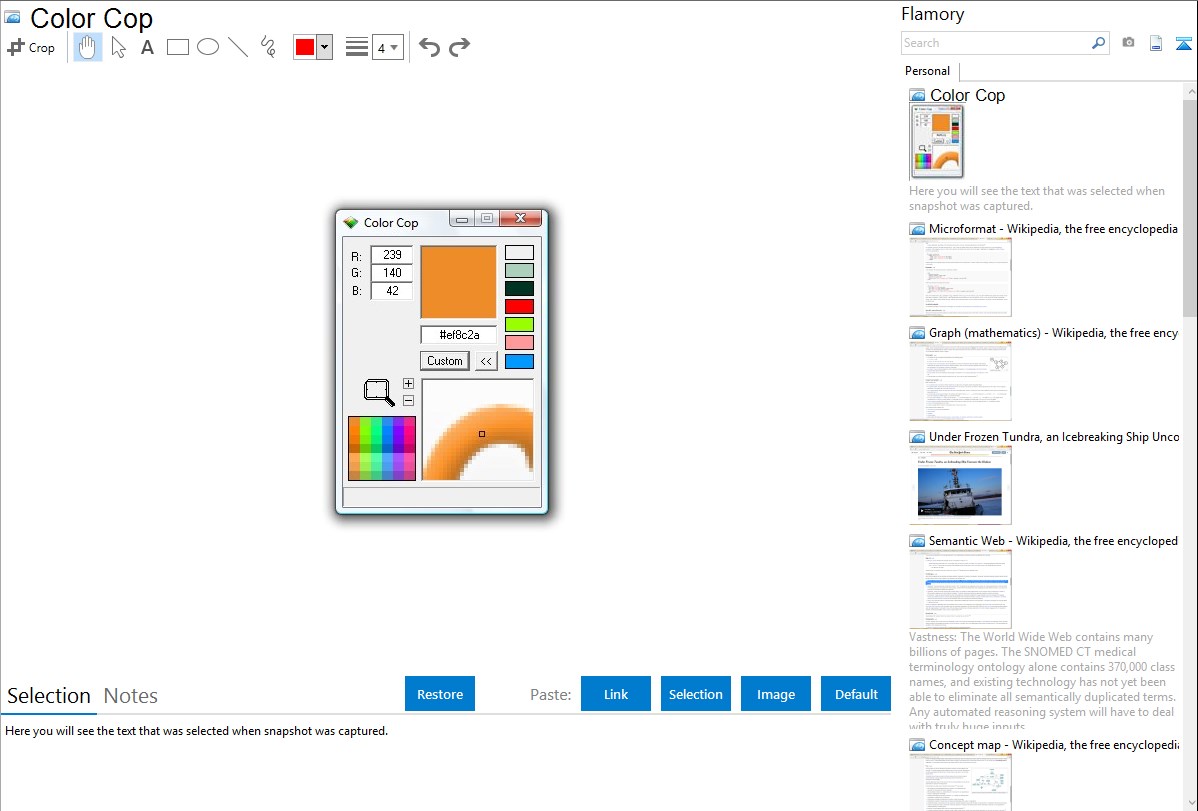Image resolution: width=1198 pixels, height=811 pixels.
Task: Click the Graph (mathematics) entry icon
Action: [x=918, y=333]
